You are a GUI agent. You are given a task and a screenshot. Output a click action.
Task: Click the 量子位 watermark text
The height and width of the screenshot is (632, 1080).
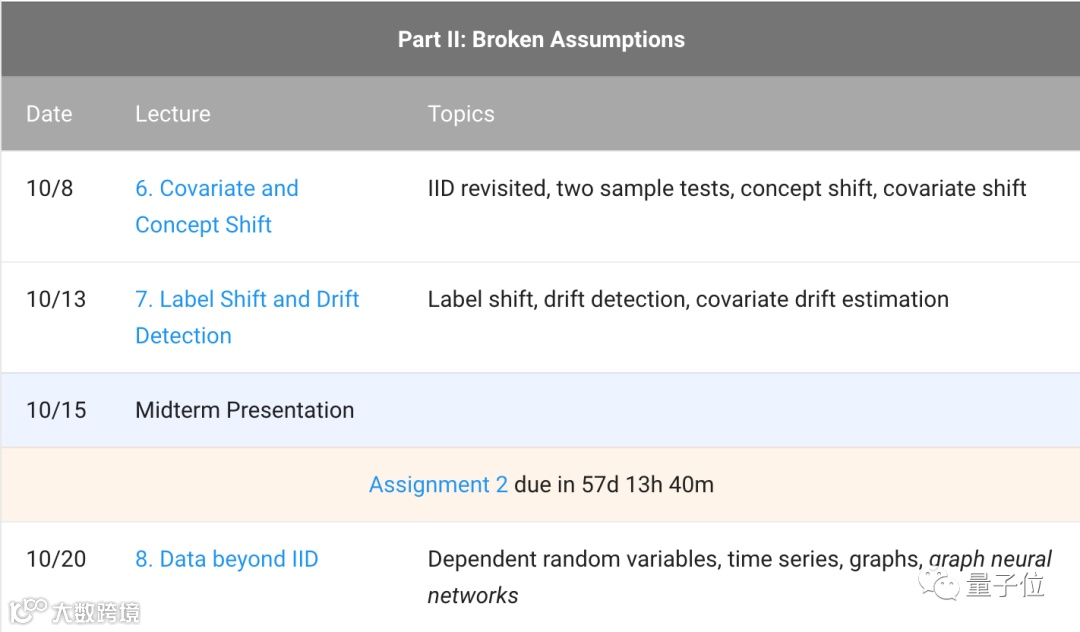(1005, 585)
